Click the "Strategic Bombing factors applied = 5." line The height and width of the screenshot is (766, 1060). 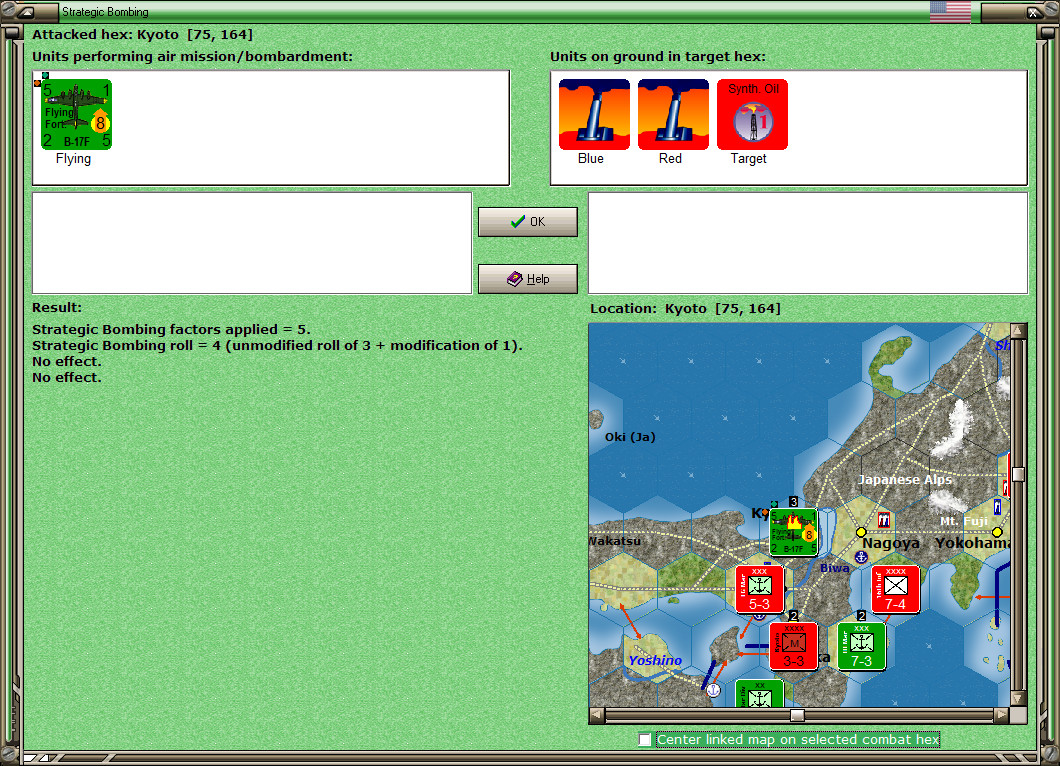click(x=172, y=329)
